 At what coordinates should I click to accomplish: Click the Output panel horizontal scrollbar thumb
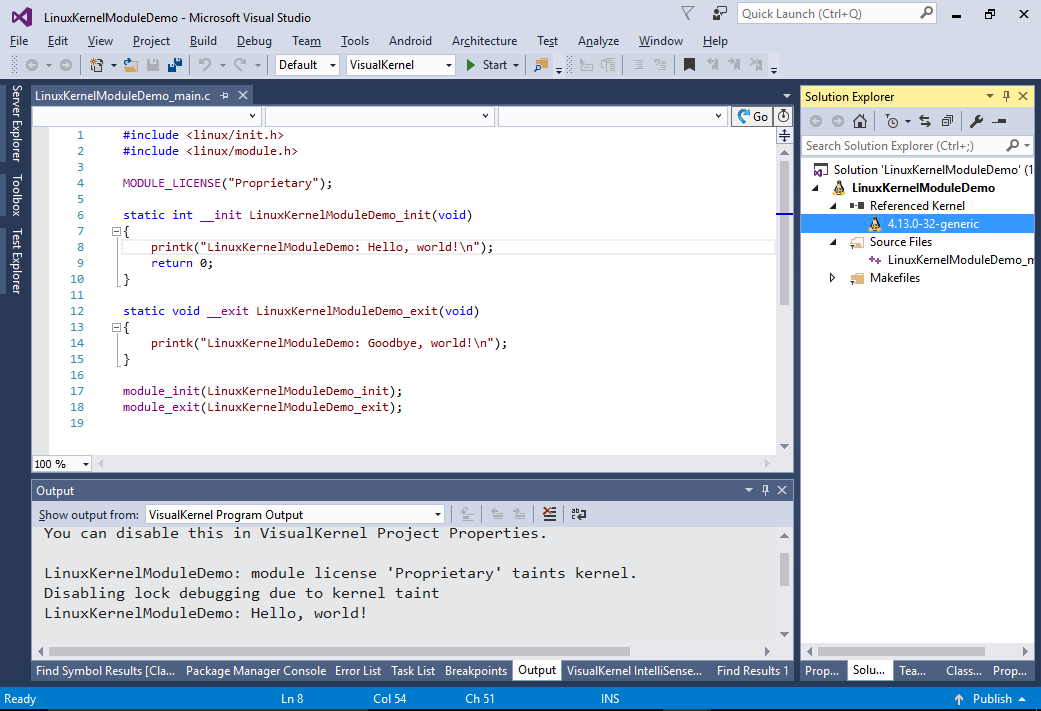339,651
